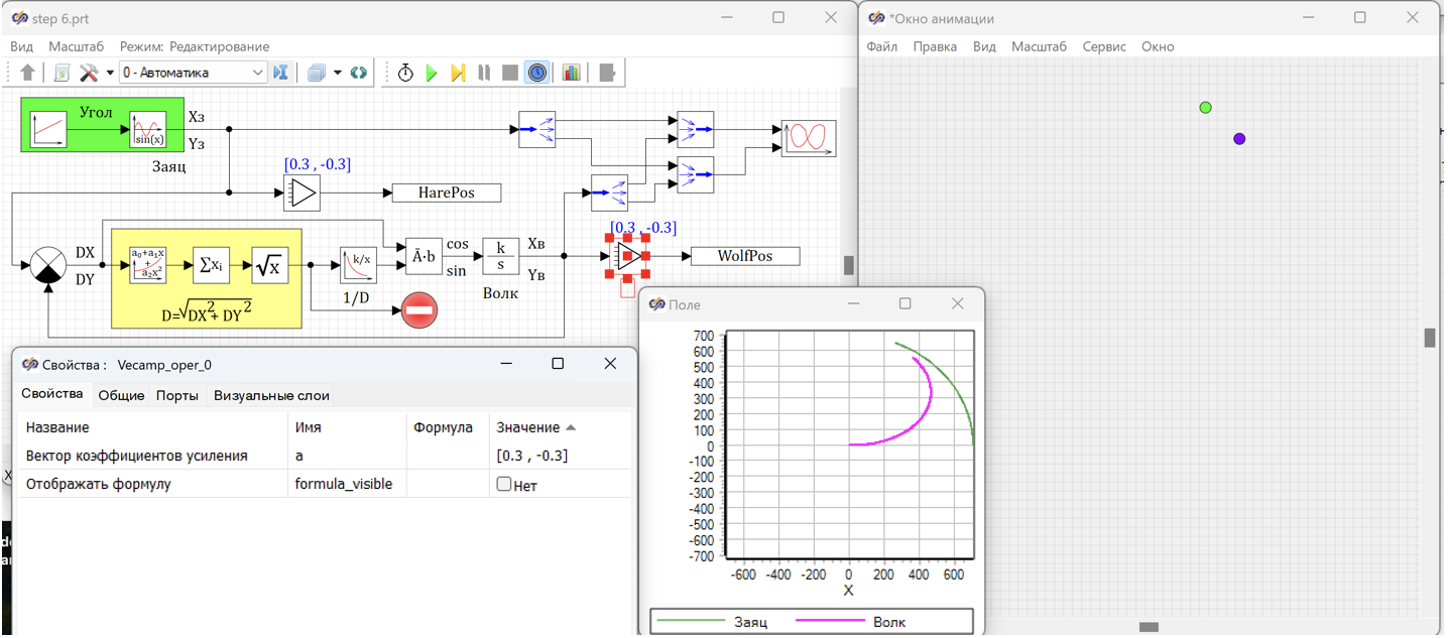
Task: Open the Сервис menu in animation window
Action: click(1104, 47)
